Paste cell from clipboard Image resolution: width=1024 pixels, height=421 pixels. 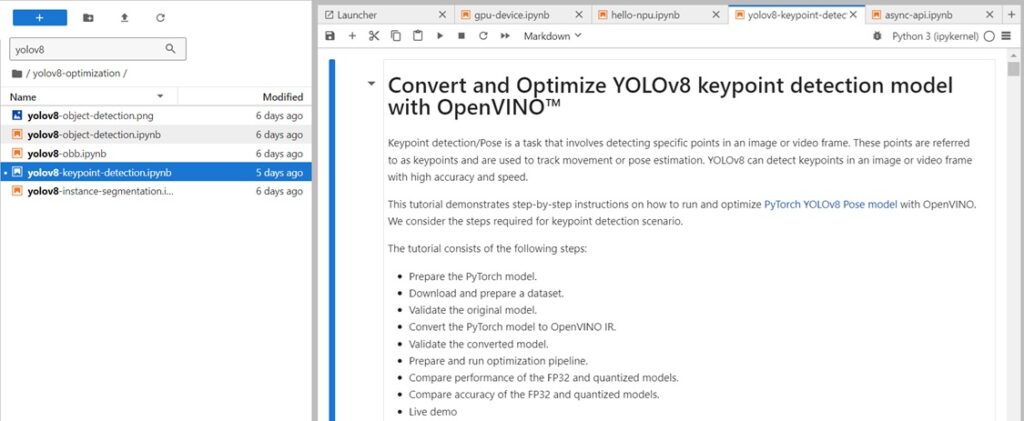pos(417,36)
